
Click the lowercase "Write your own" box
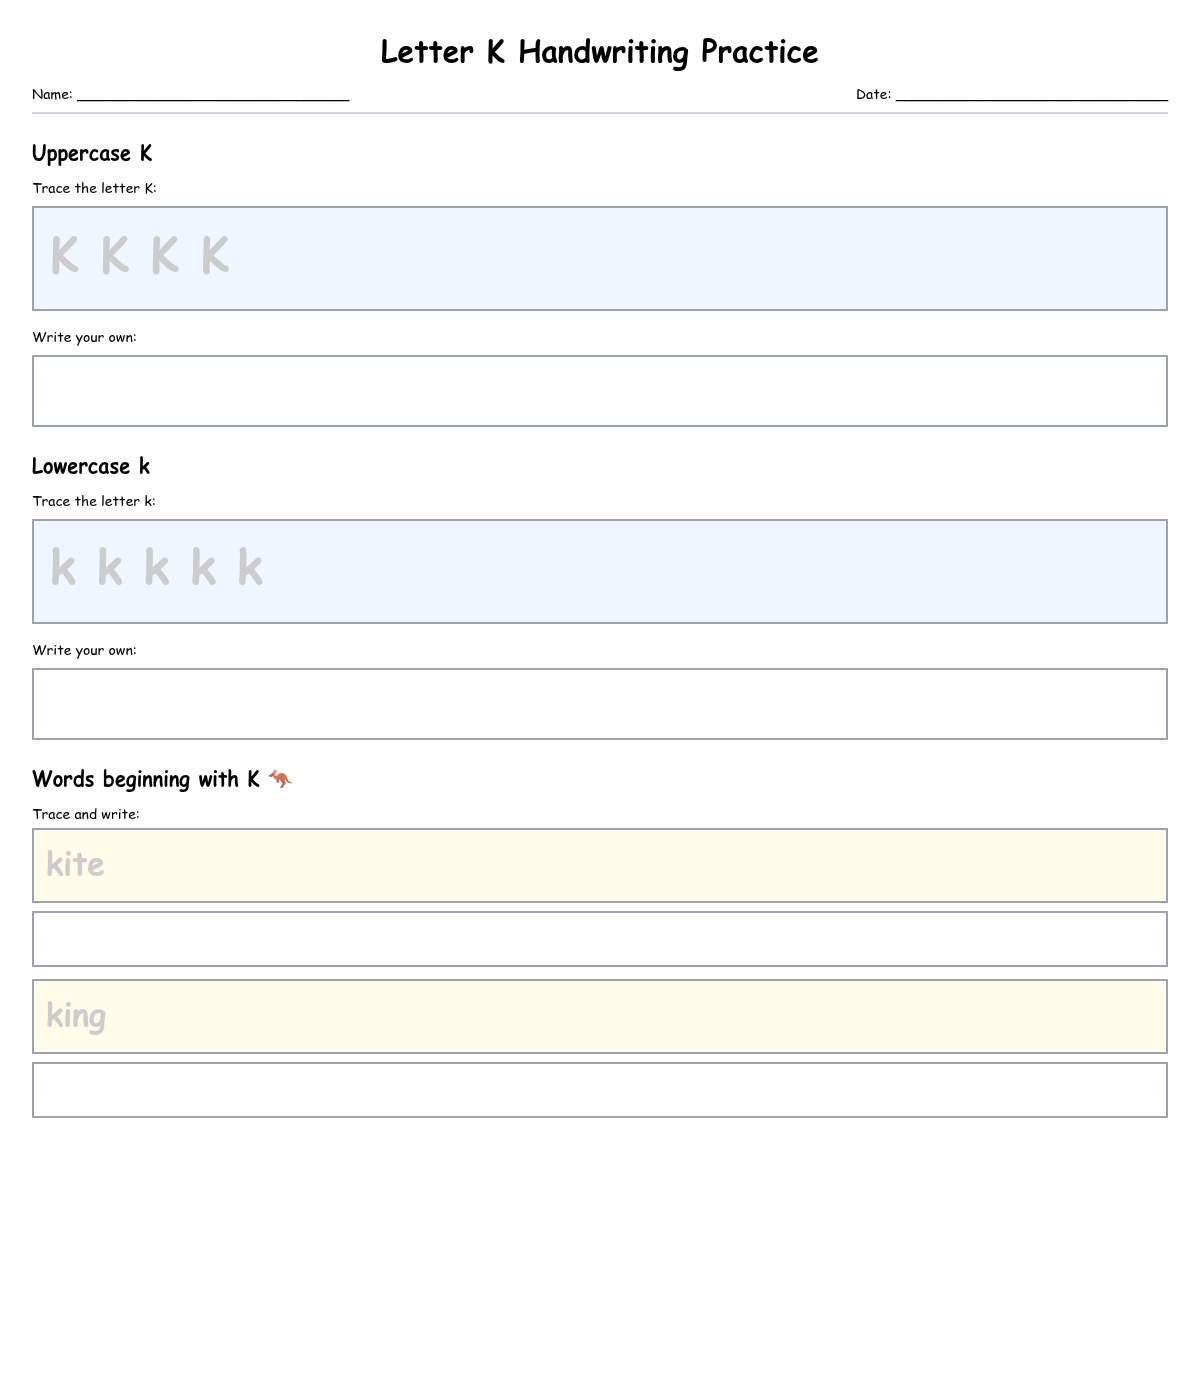point(600,704)
